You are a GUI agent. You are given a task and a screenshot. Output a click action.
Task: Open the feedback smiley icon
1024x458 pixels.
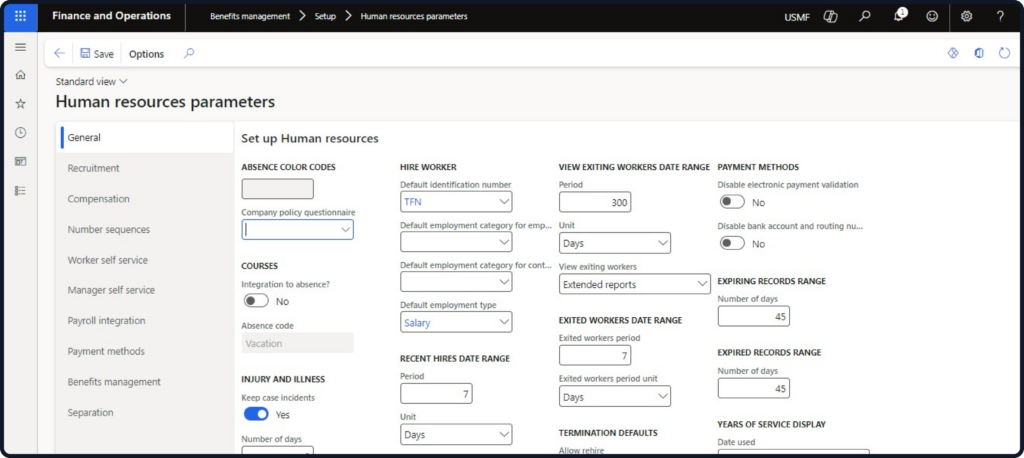[932, 17]
